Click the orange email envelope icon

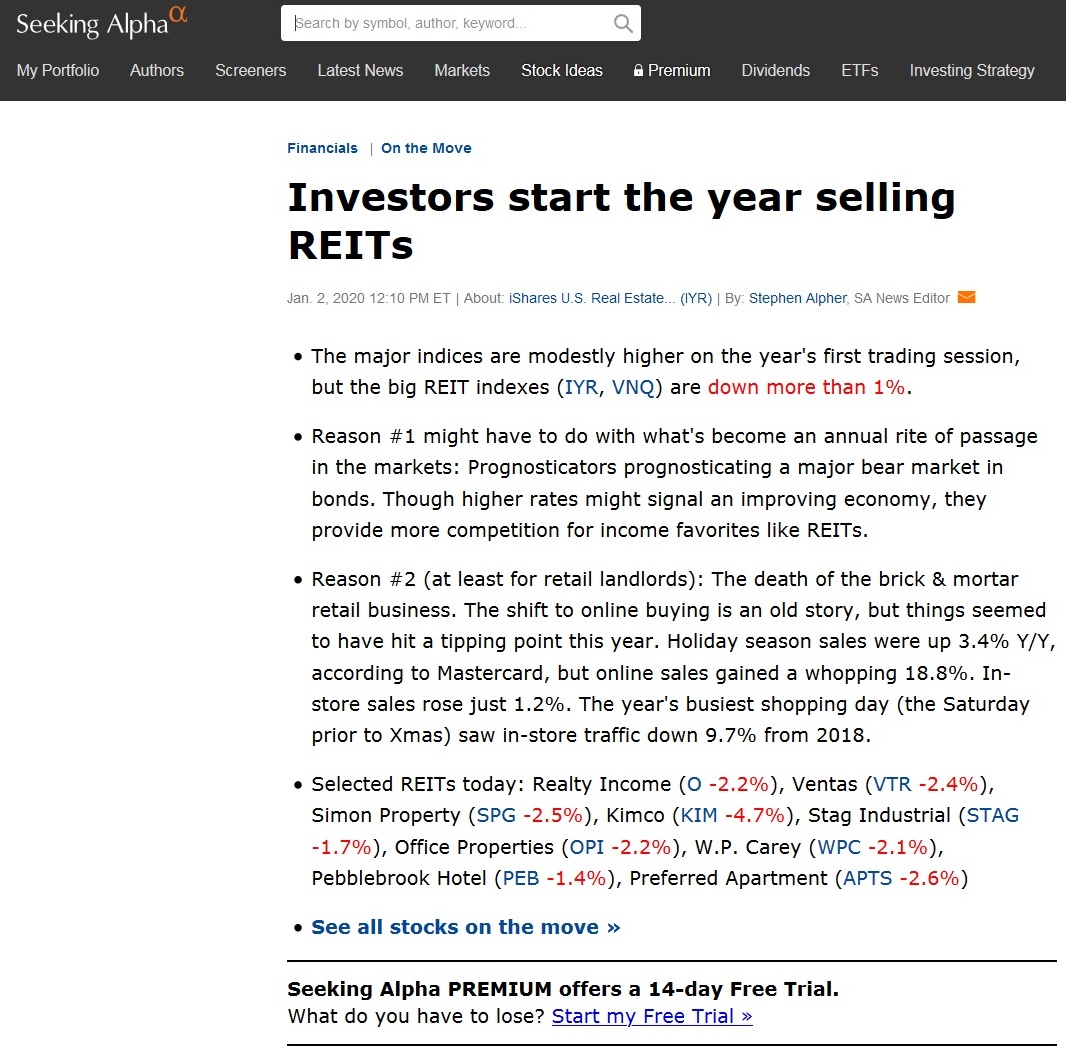(966, 297)
